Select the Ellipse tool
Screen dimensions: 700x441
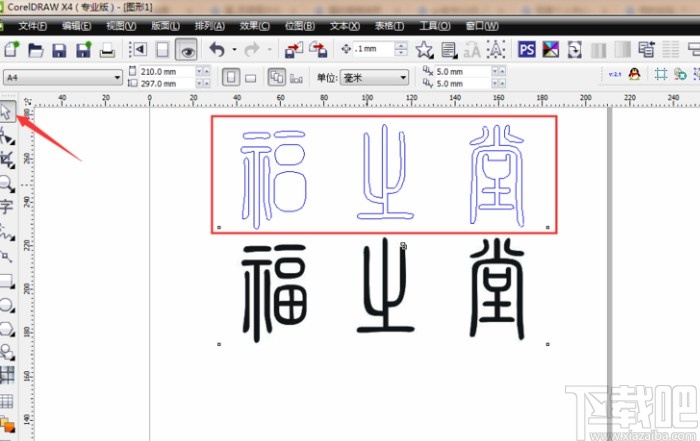pyautogui.click(x=7, y=305)
